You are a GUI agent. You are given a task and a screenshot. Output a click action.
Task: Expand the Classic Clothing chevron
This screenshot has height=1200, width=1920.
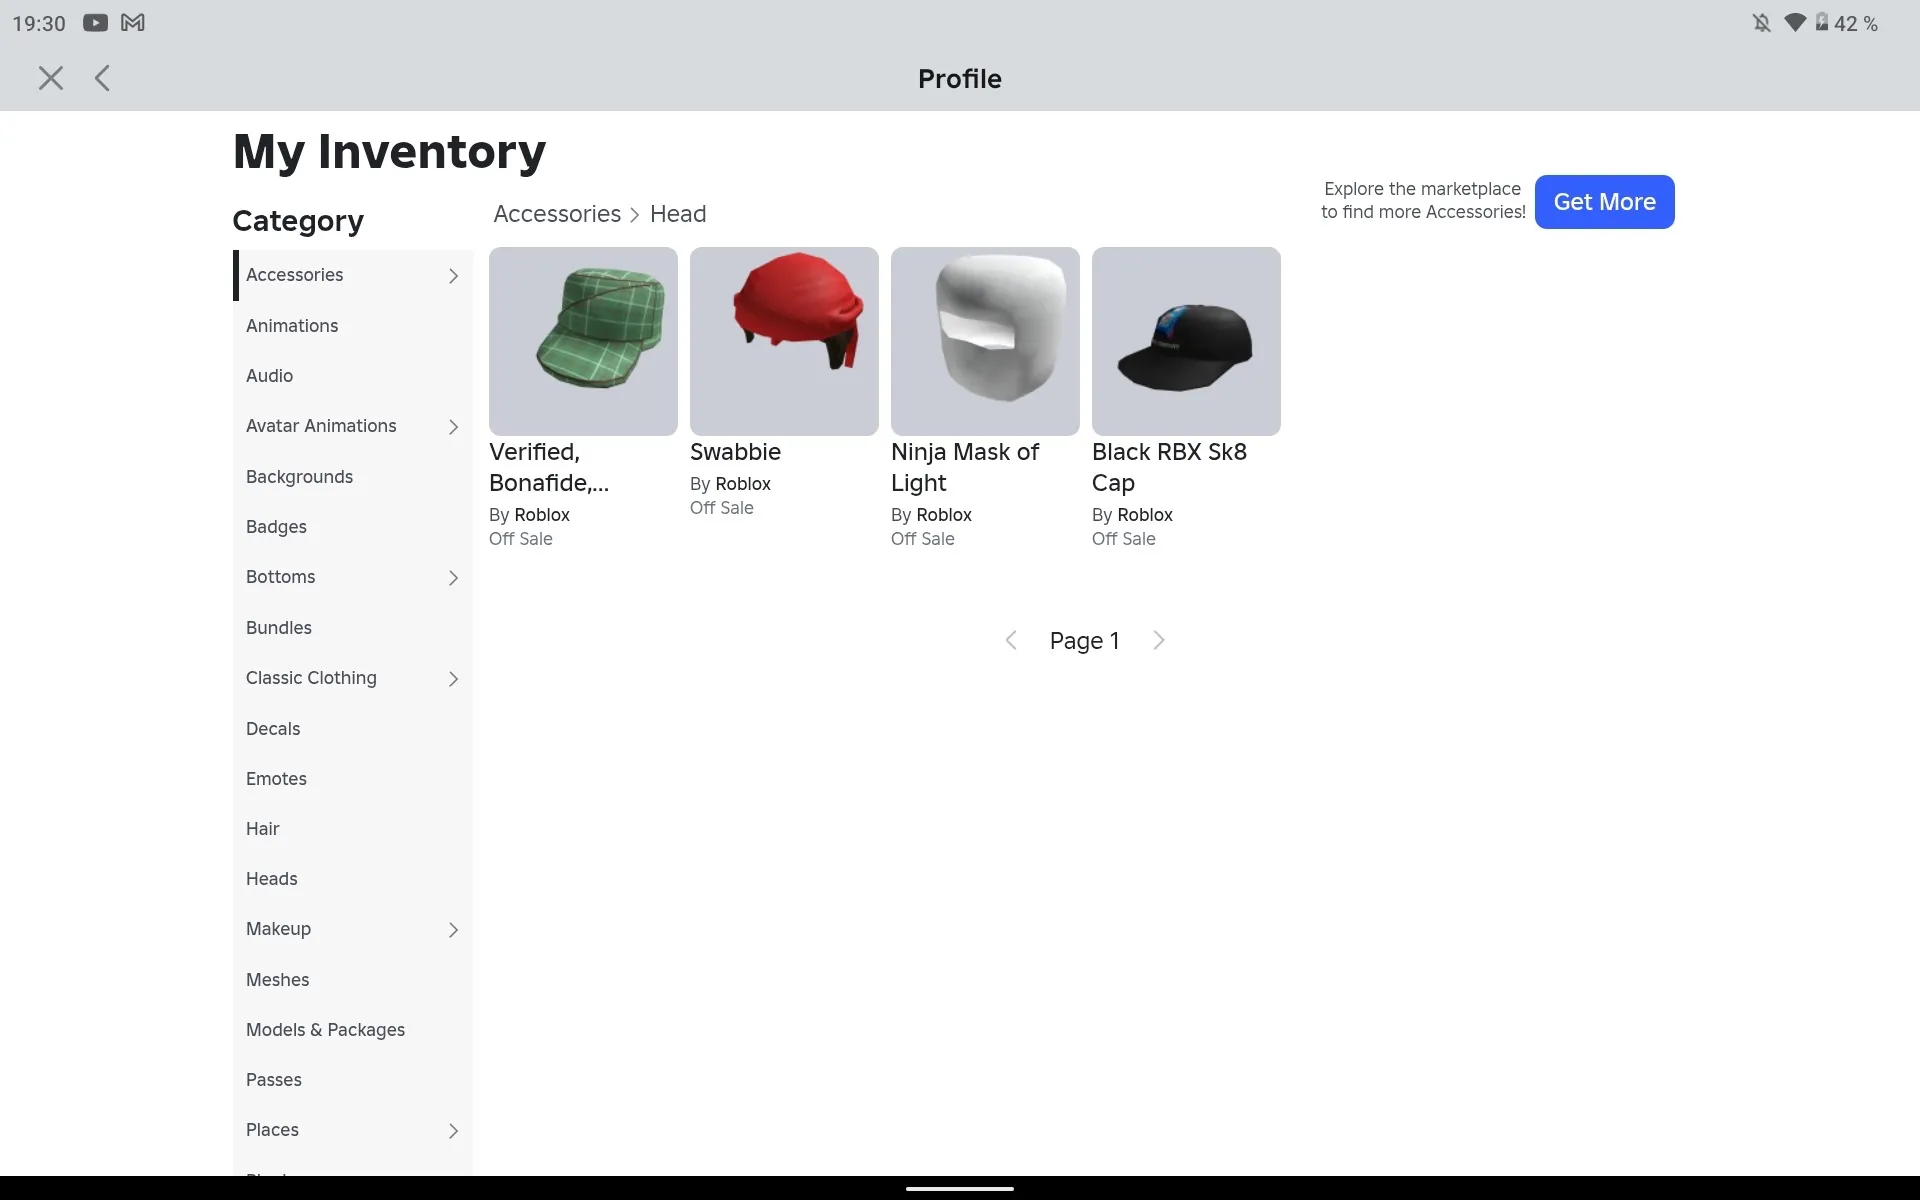coord(453,679)
